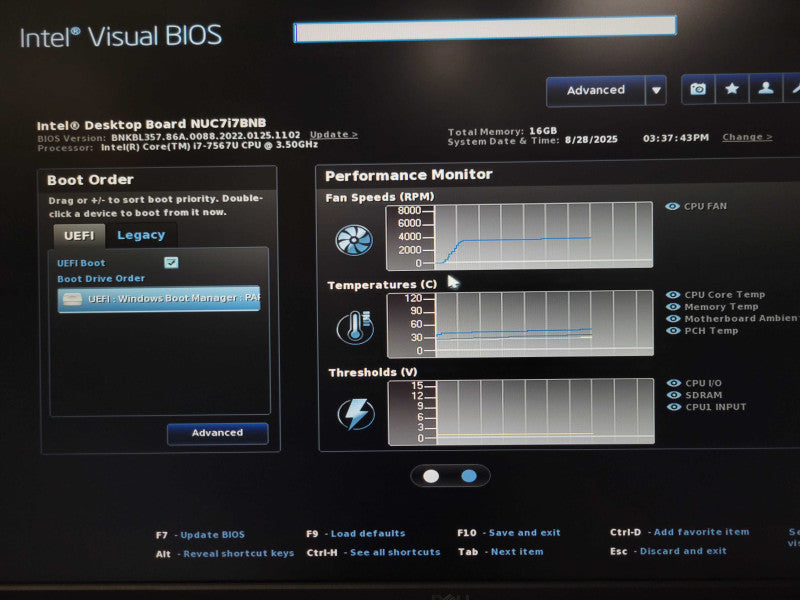Hide the CPU1 INPUT voltage line
Screen dimensions: 800x600
coord(673,407)
